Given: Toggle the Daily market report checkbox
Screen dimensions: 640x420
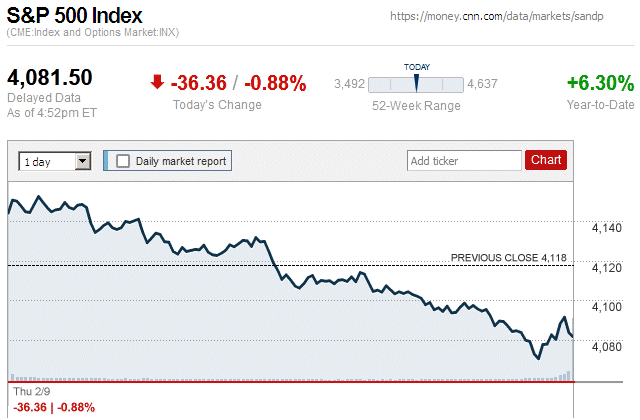Looking at the screenshot, I should point(124,160).
